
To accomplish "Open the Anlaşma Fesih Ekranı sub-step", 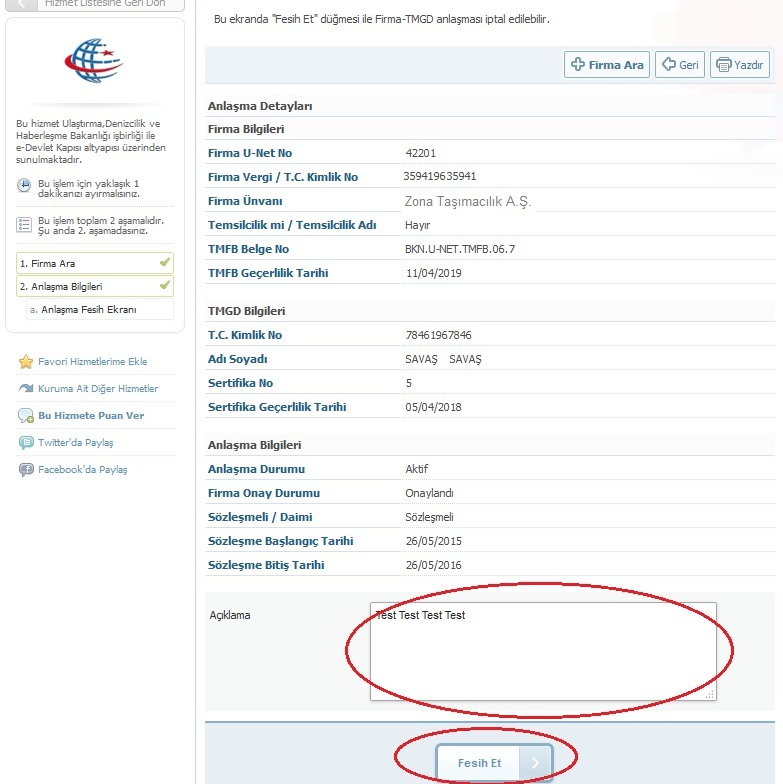I will click(100, 310).
